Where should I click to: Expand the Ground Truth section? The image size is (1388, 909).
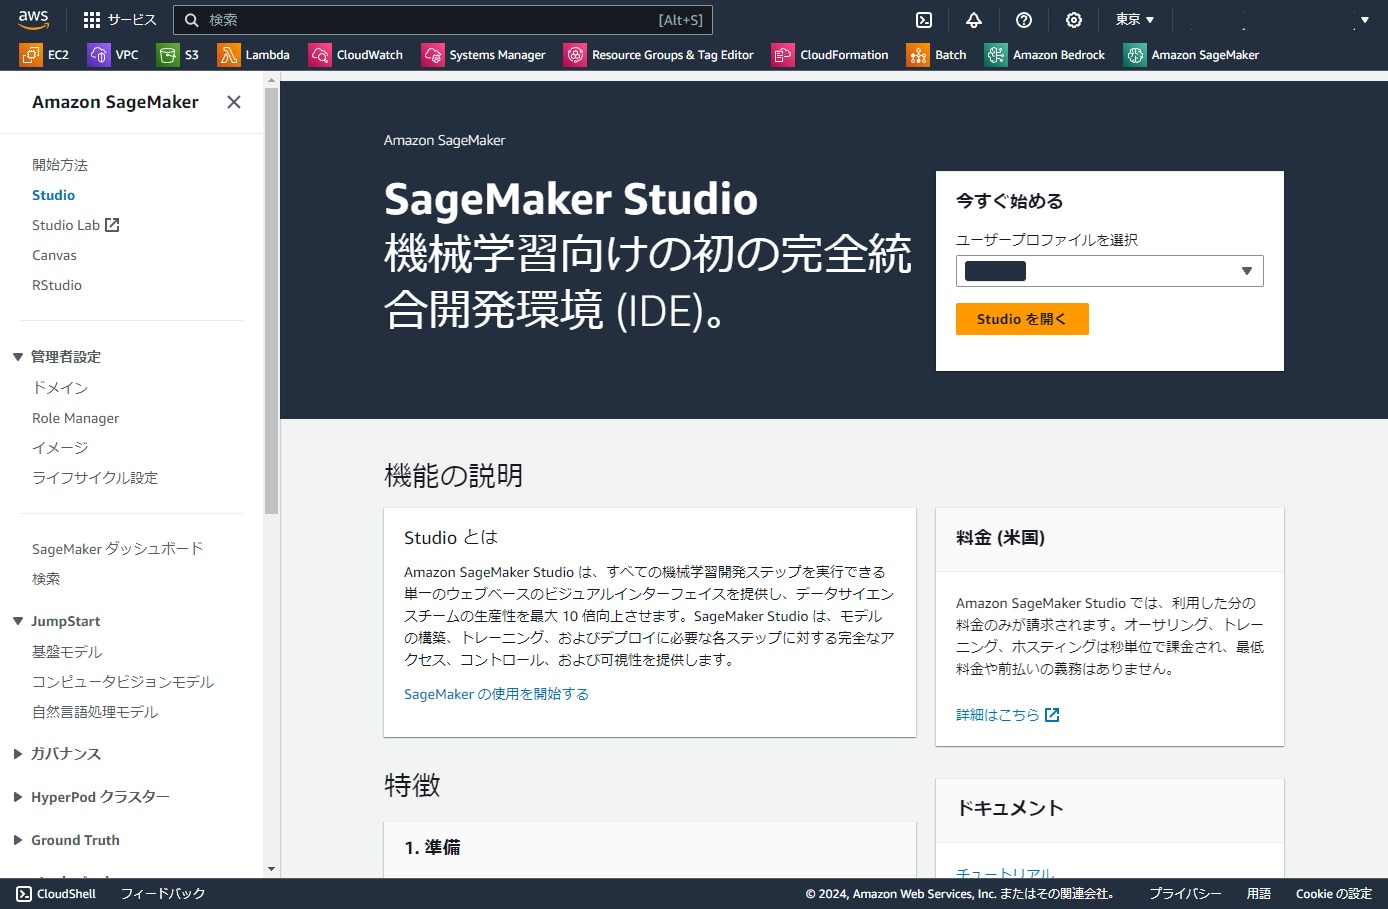pyautogui.click(x=17, y=840)
